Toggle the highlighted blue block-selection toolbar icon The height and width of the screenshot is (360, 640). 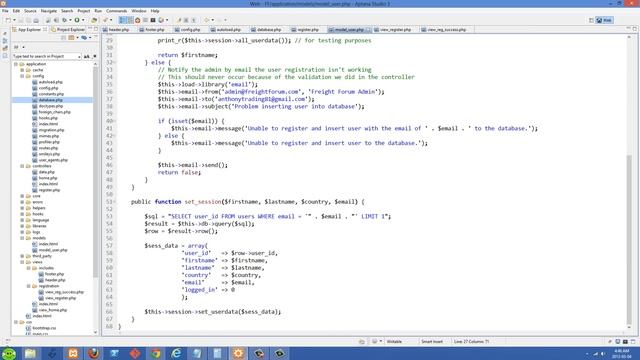point(122,20)
